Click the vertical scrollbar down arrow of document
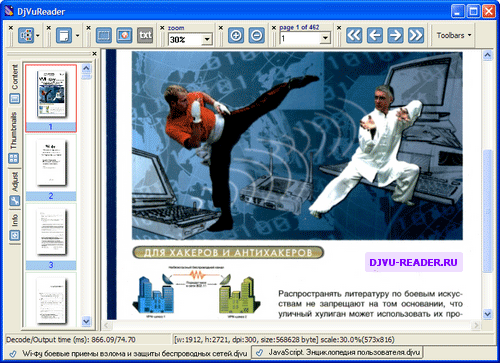 (487, 314)
